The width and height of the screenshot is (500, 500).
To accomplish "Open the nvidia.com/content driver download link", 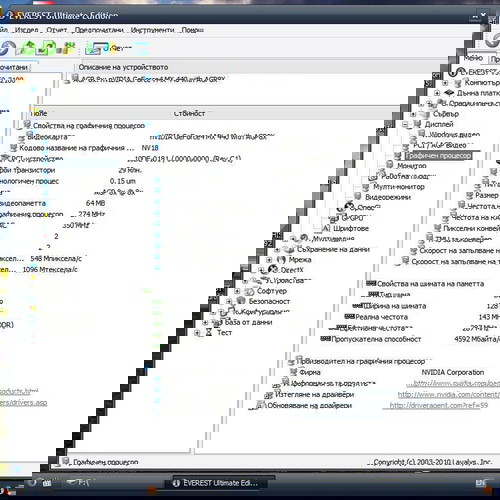I will click(x=449, y=394).
